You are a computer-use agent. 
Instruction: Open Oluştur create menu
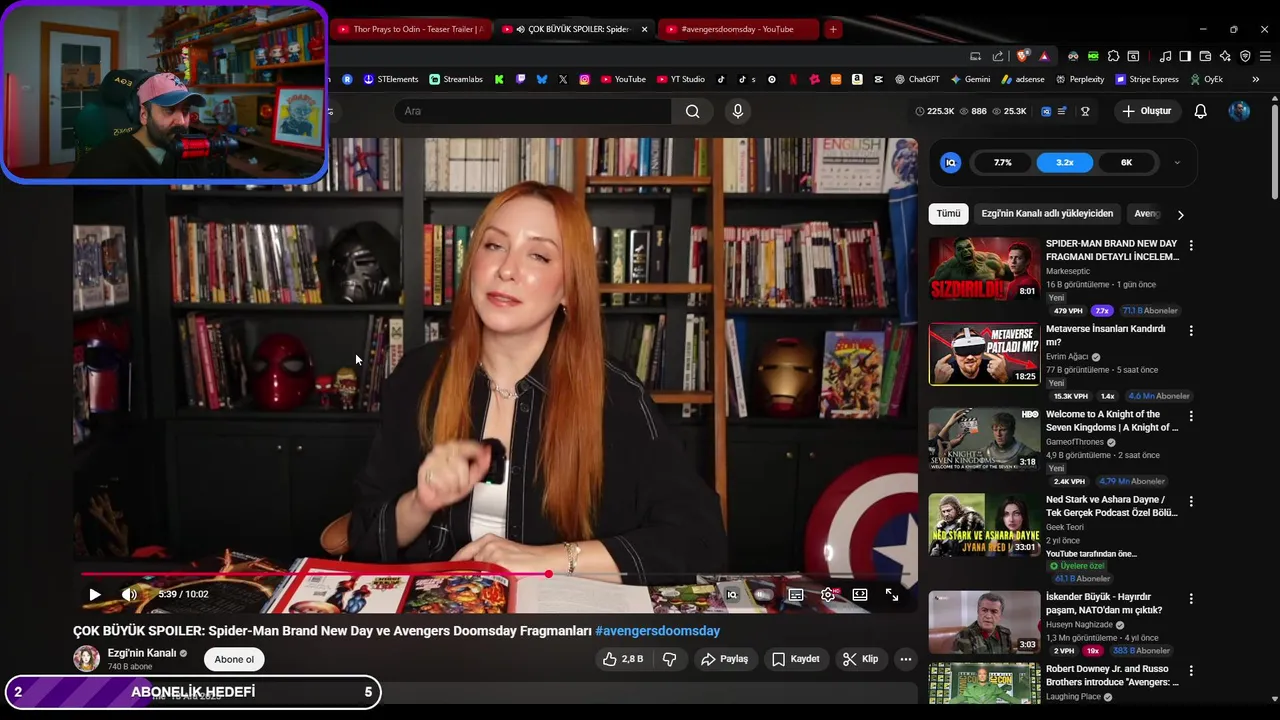(x=1146, y=111)
